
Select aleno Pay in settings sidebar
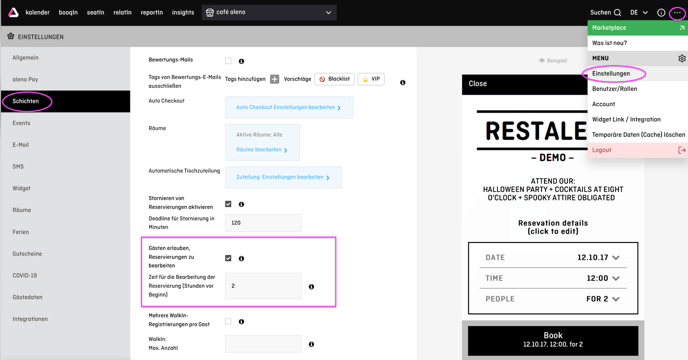click(65, 79)
